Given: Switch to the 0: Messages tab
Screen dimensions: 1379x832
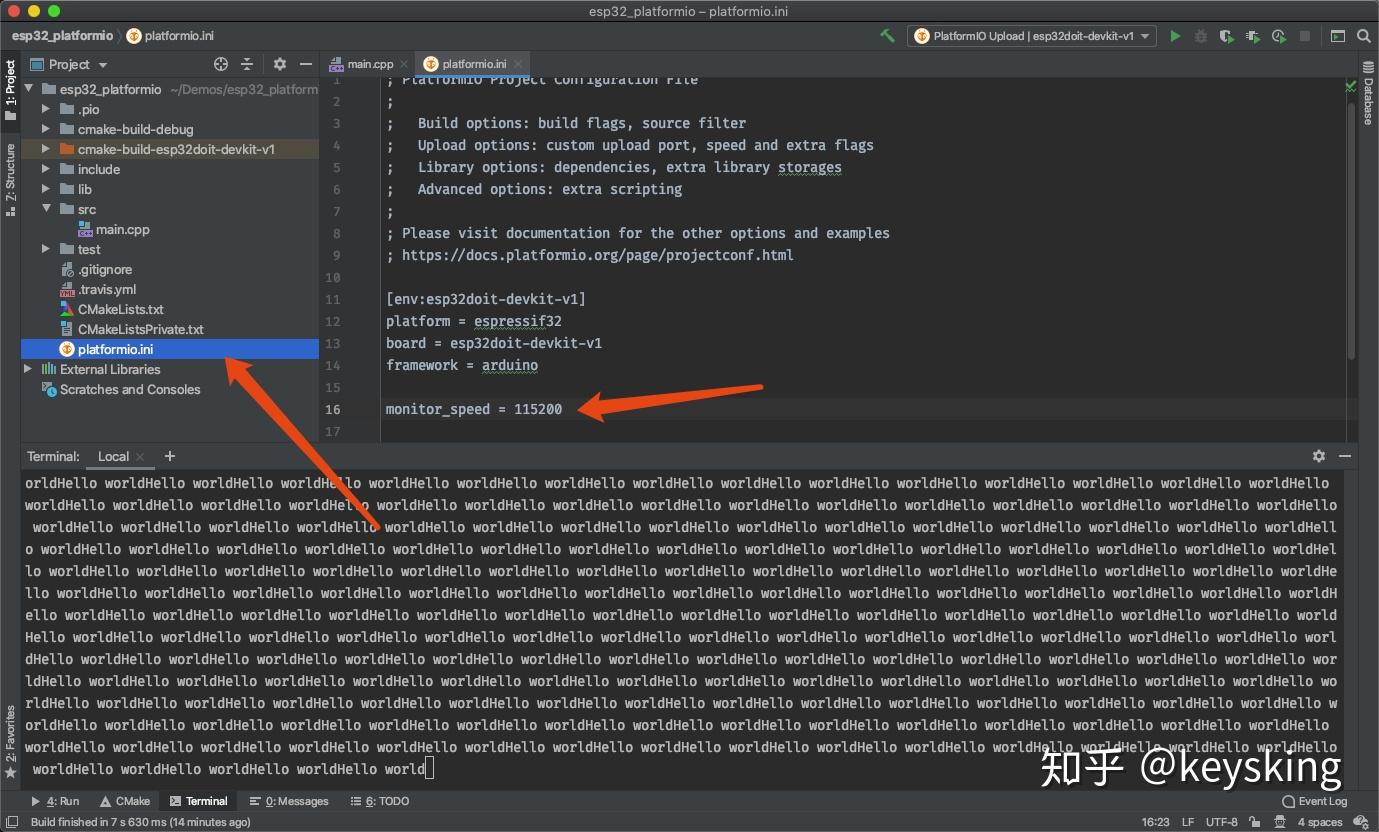Looking at the screenshot, I should [x=289, y=800].
